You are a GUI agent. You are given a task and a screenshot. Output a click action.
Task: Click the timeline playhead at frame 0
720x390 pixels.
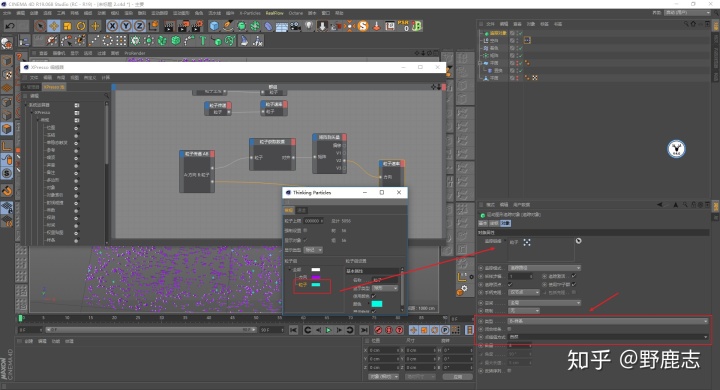(20, 318)
